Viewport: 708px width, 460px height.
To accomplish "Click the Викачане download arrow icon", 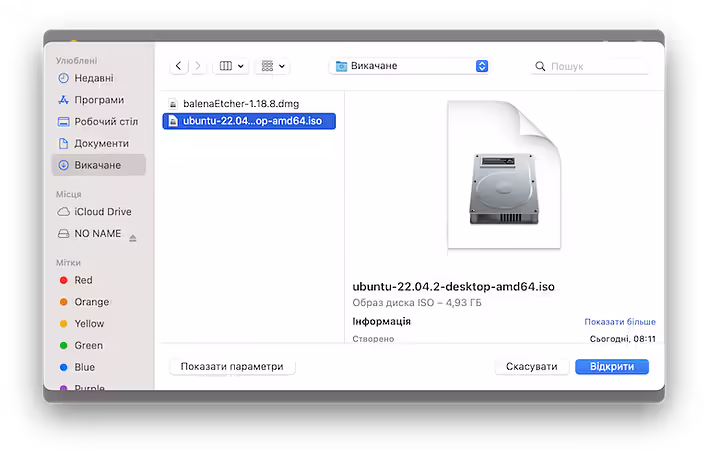I will coord(64,165).
